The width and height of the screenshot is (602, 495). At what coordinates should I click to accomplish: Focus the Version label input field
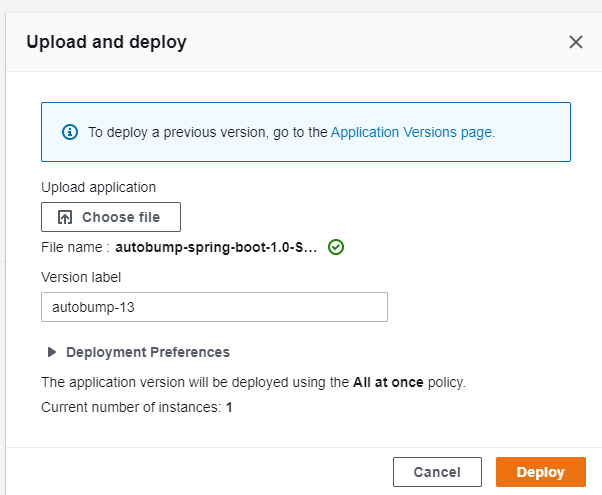click(214, 307)
